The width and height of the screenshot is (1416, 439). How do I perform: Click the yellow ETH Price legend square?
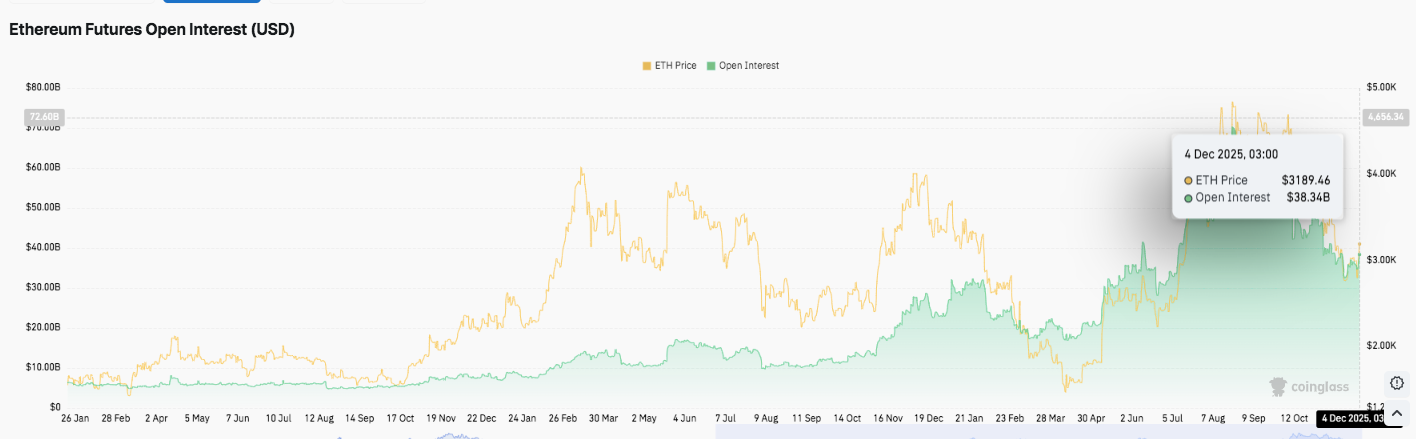tap(646, 66)
